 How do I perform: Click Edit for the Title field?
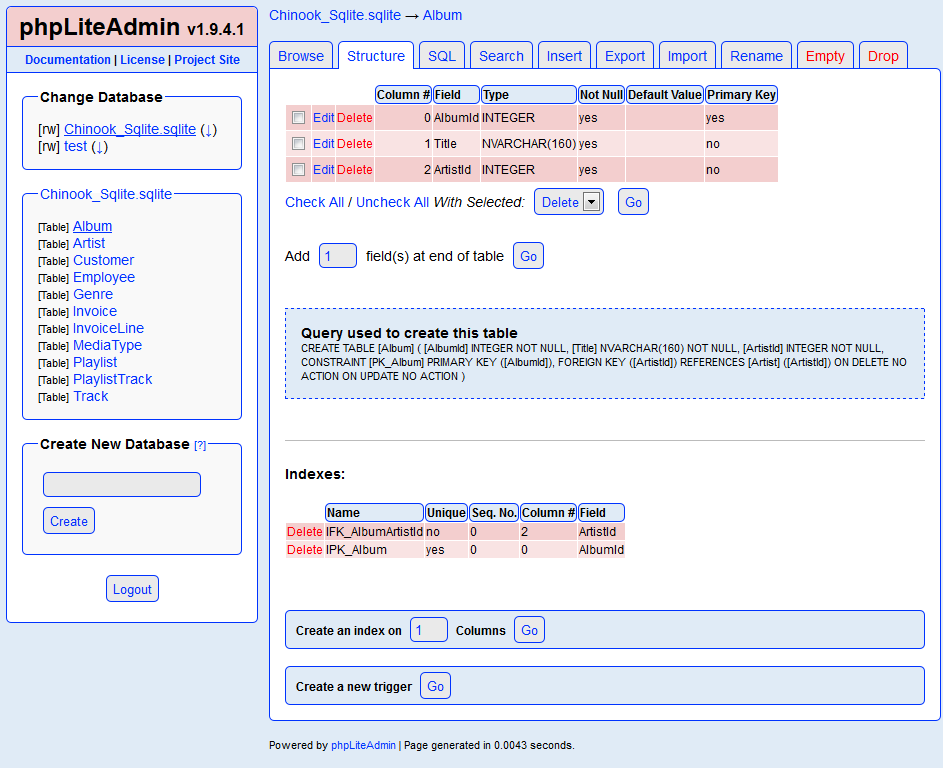tap(323, 144)
